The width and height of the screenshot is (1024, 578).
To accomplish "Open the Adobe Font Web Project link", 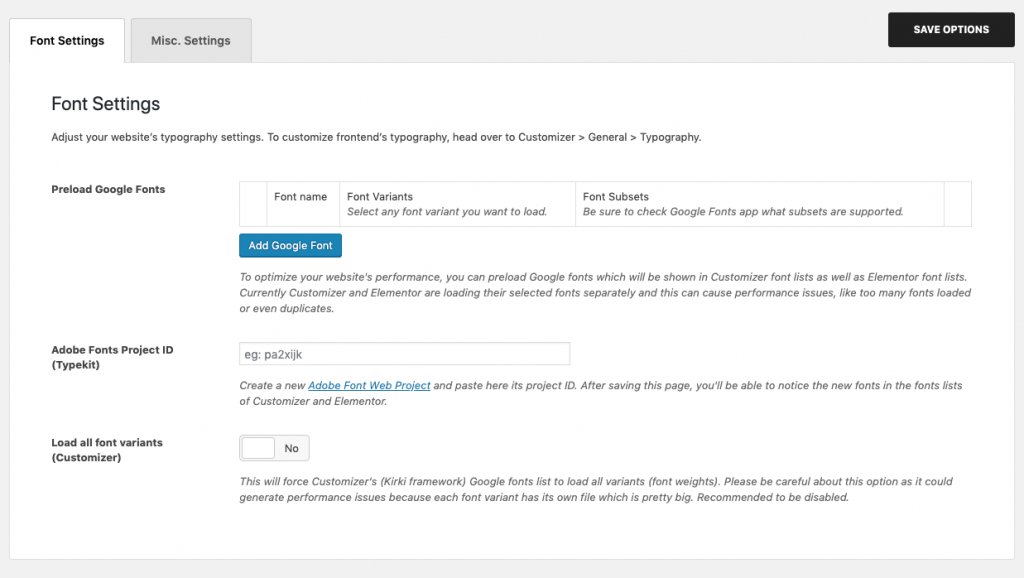I will (369, 385).
